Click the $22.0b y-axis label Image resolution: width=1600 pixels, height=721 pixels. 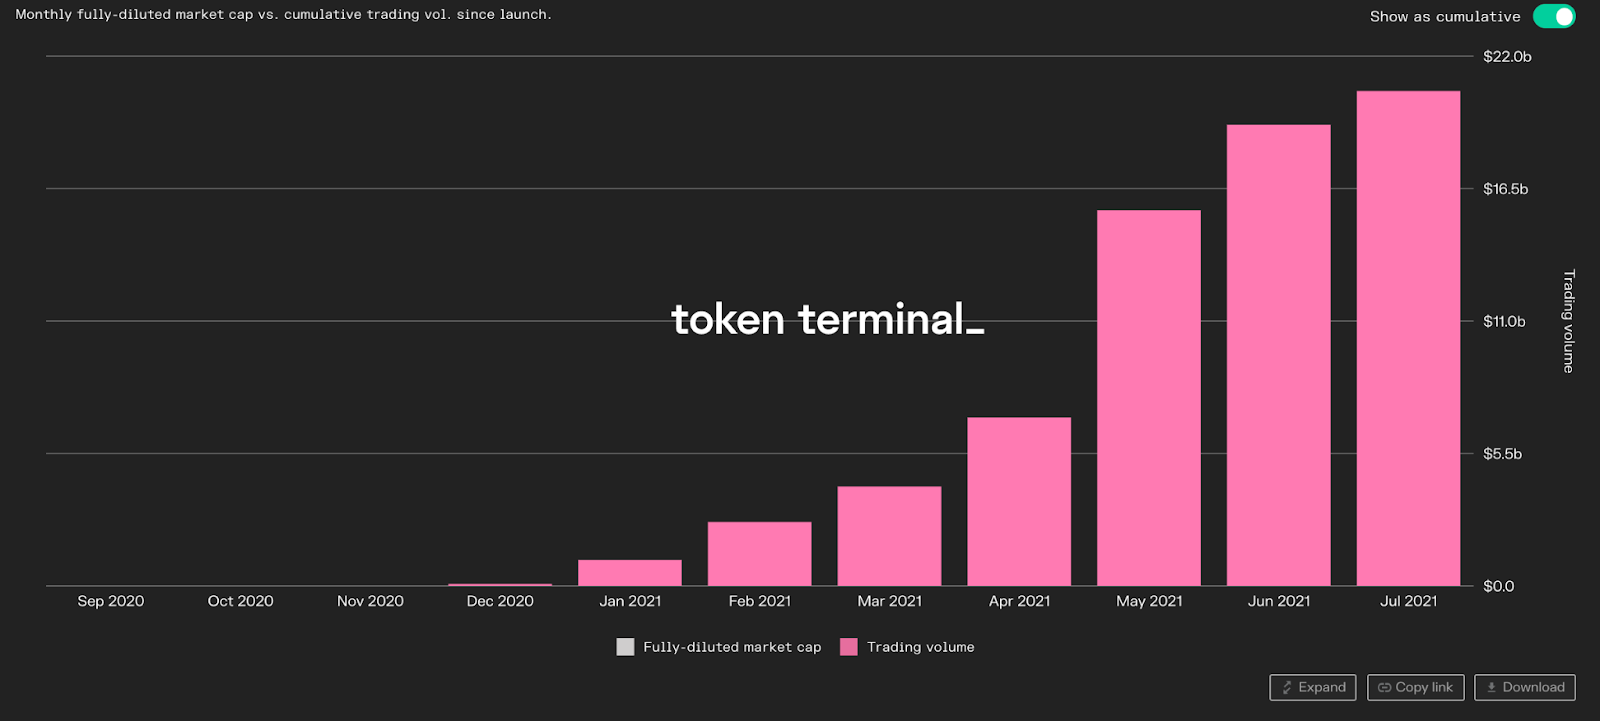click(x=1507, y=57)
